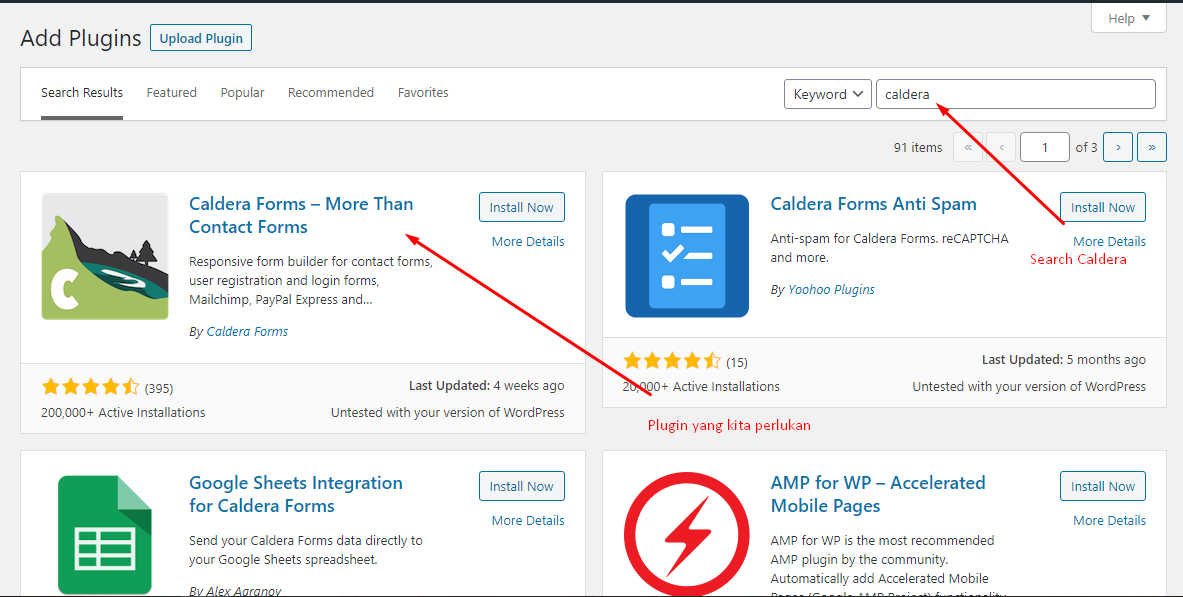
Task: Install Google Sheets Integration for Caldera Forms
Action: 521,487
